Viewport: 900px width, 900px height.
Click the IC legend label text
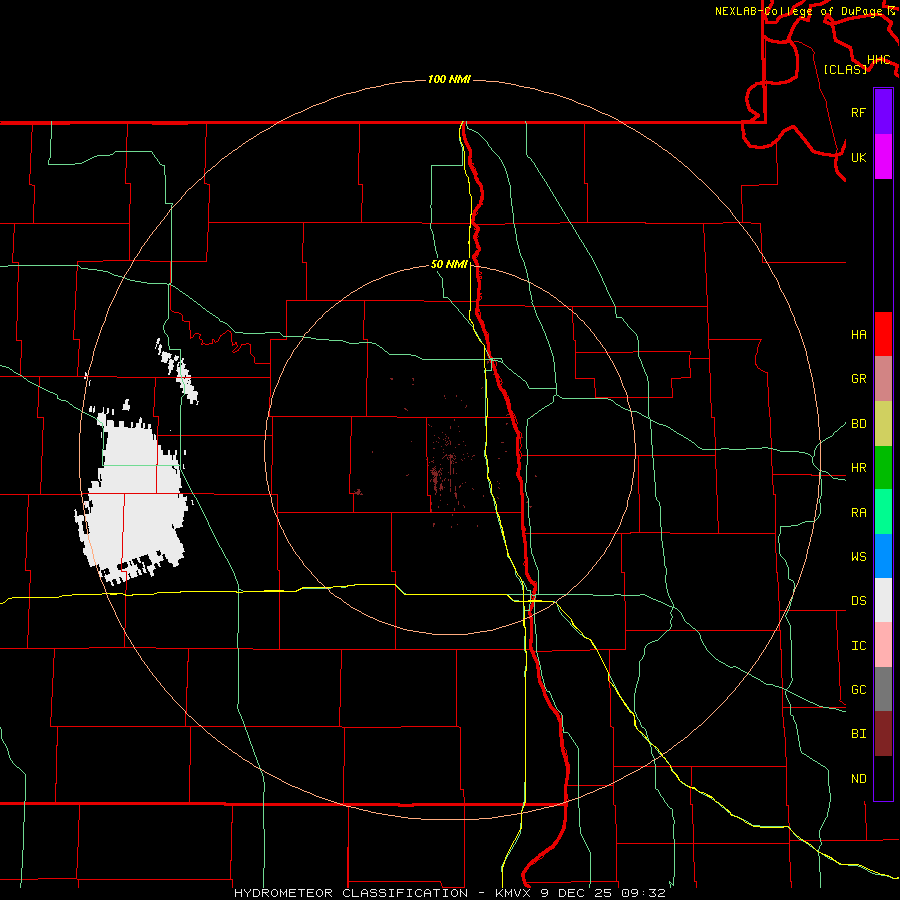coord(859,645)
